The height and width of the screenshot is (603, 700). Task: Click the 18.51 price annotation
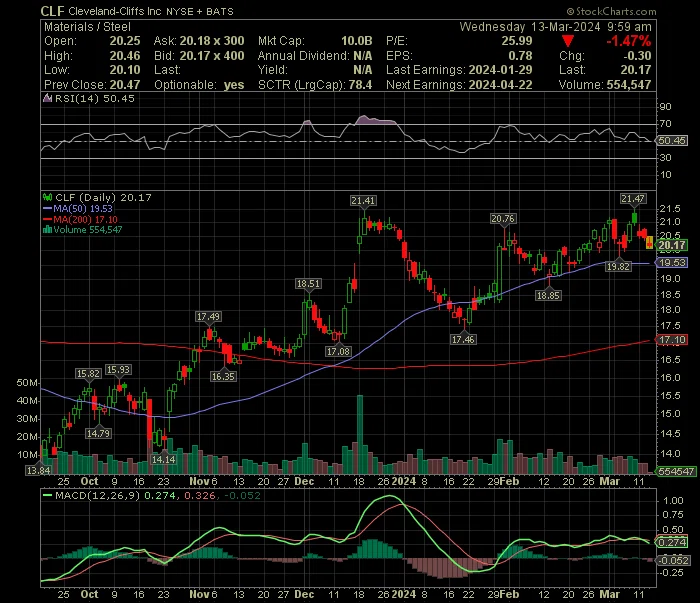point(308,284)
